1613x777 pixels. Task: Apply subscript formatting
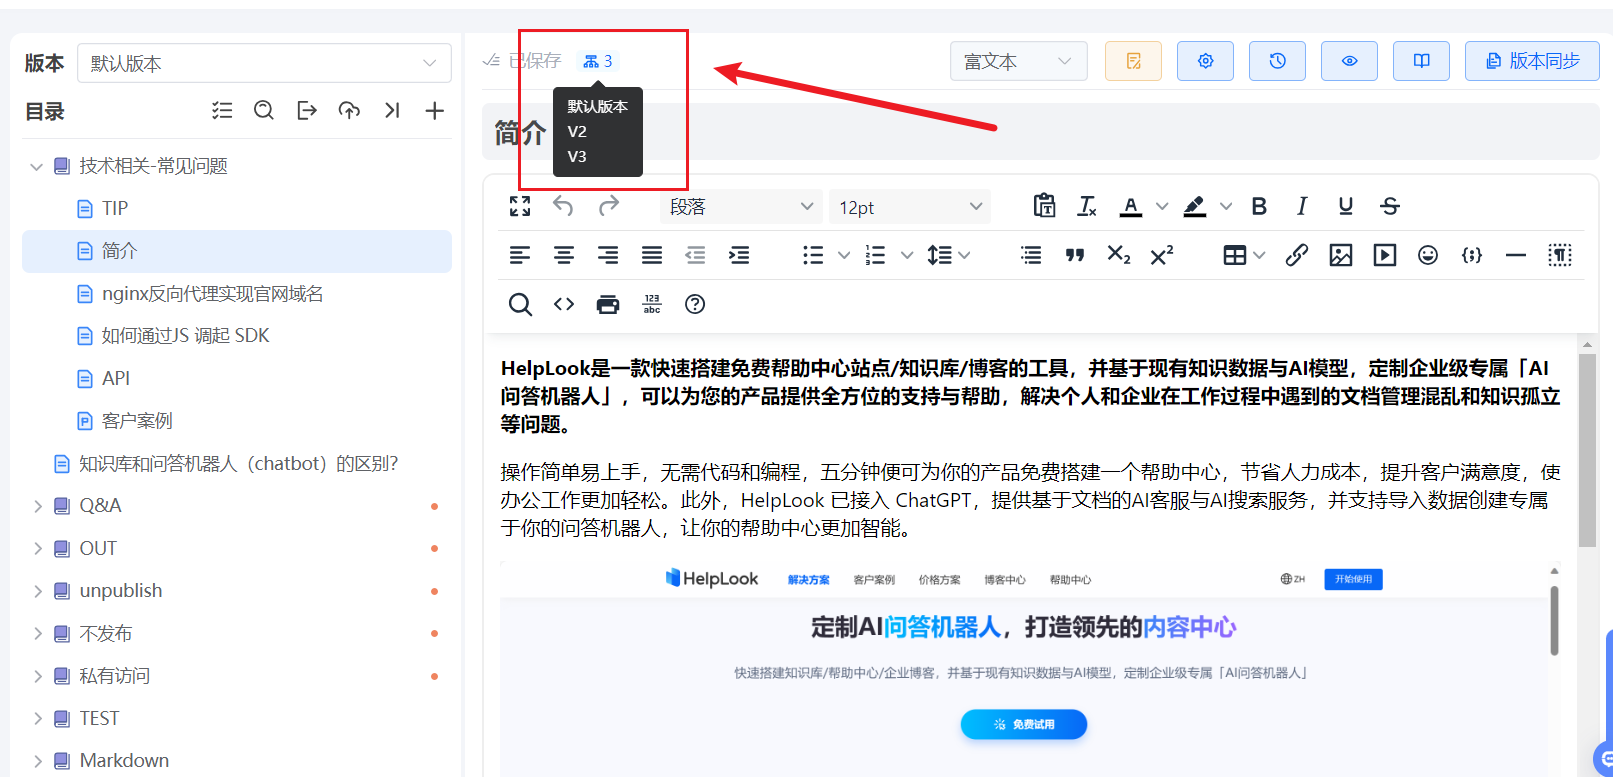point(1118,255)
